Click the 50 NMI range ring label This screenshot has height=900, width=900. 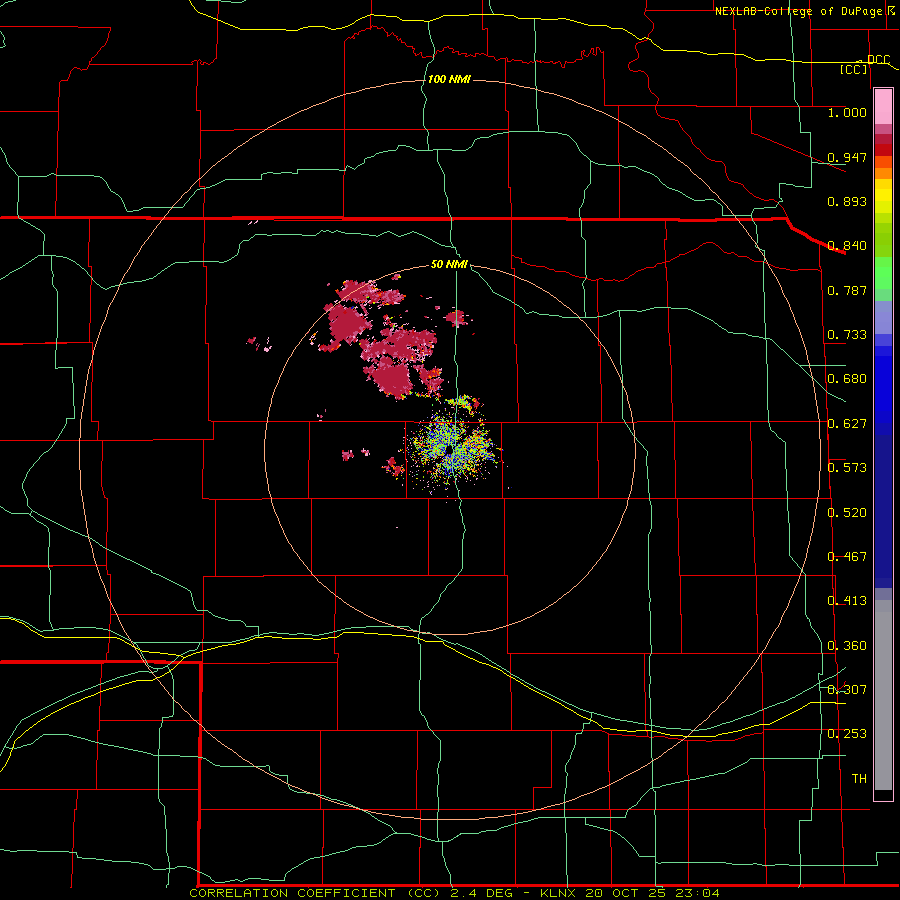click(x=449, y=265)
